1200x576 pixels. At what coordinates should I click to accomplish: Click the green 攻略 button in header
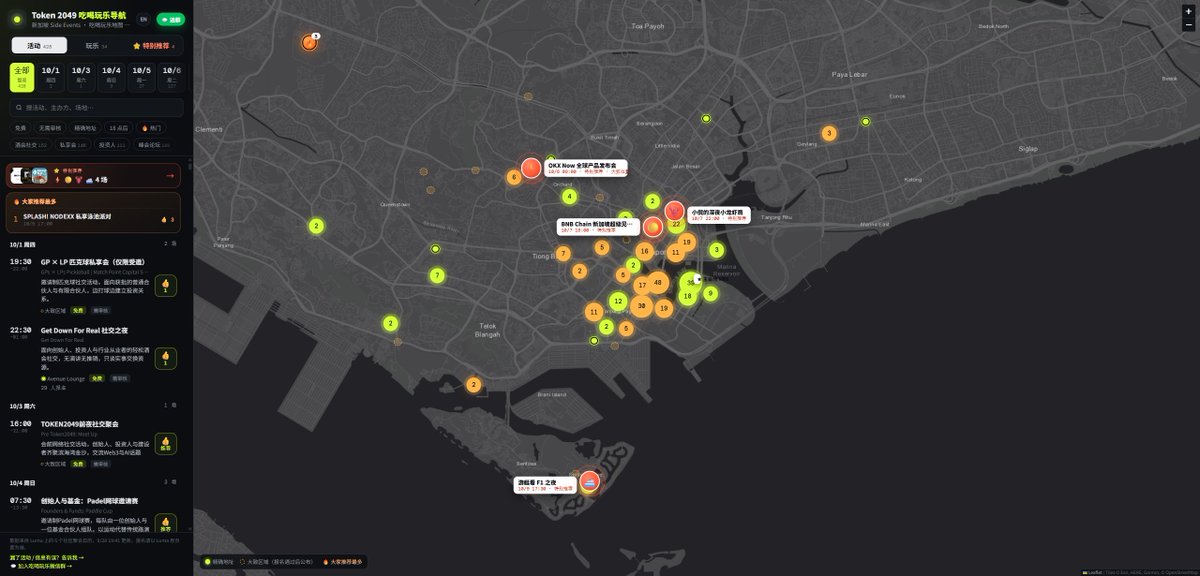point(170,19)
